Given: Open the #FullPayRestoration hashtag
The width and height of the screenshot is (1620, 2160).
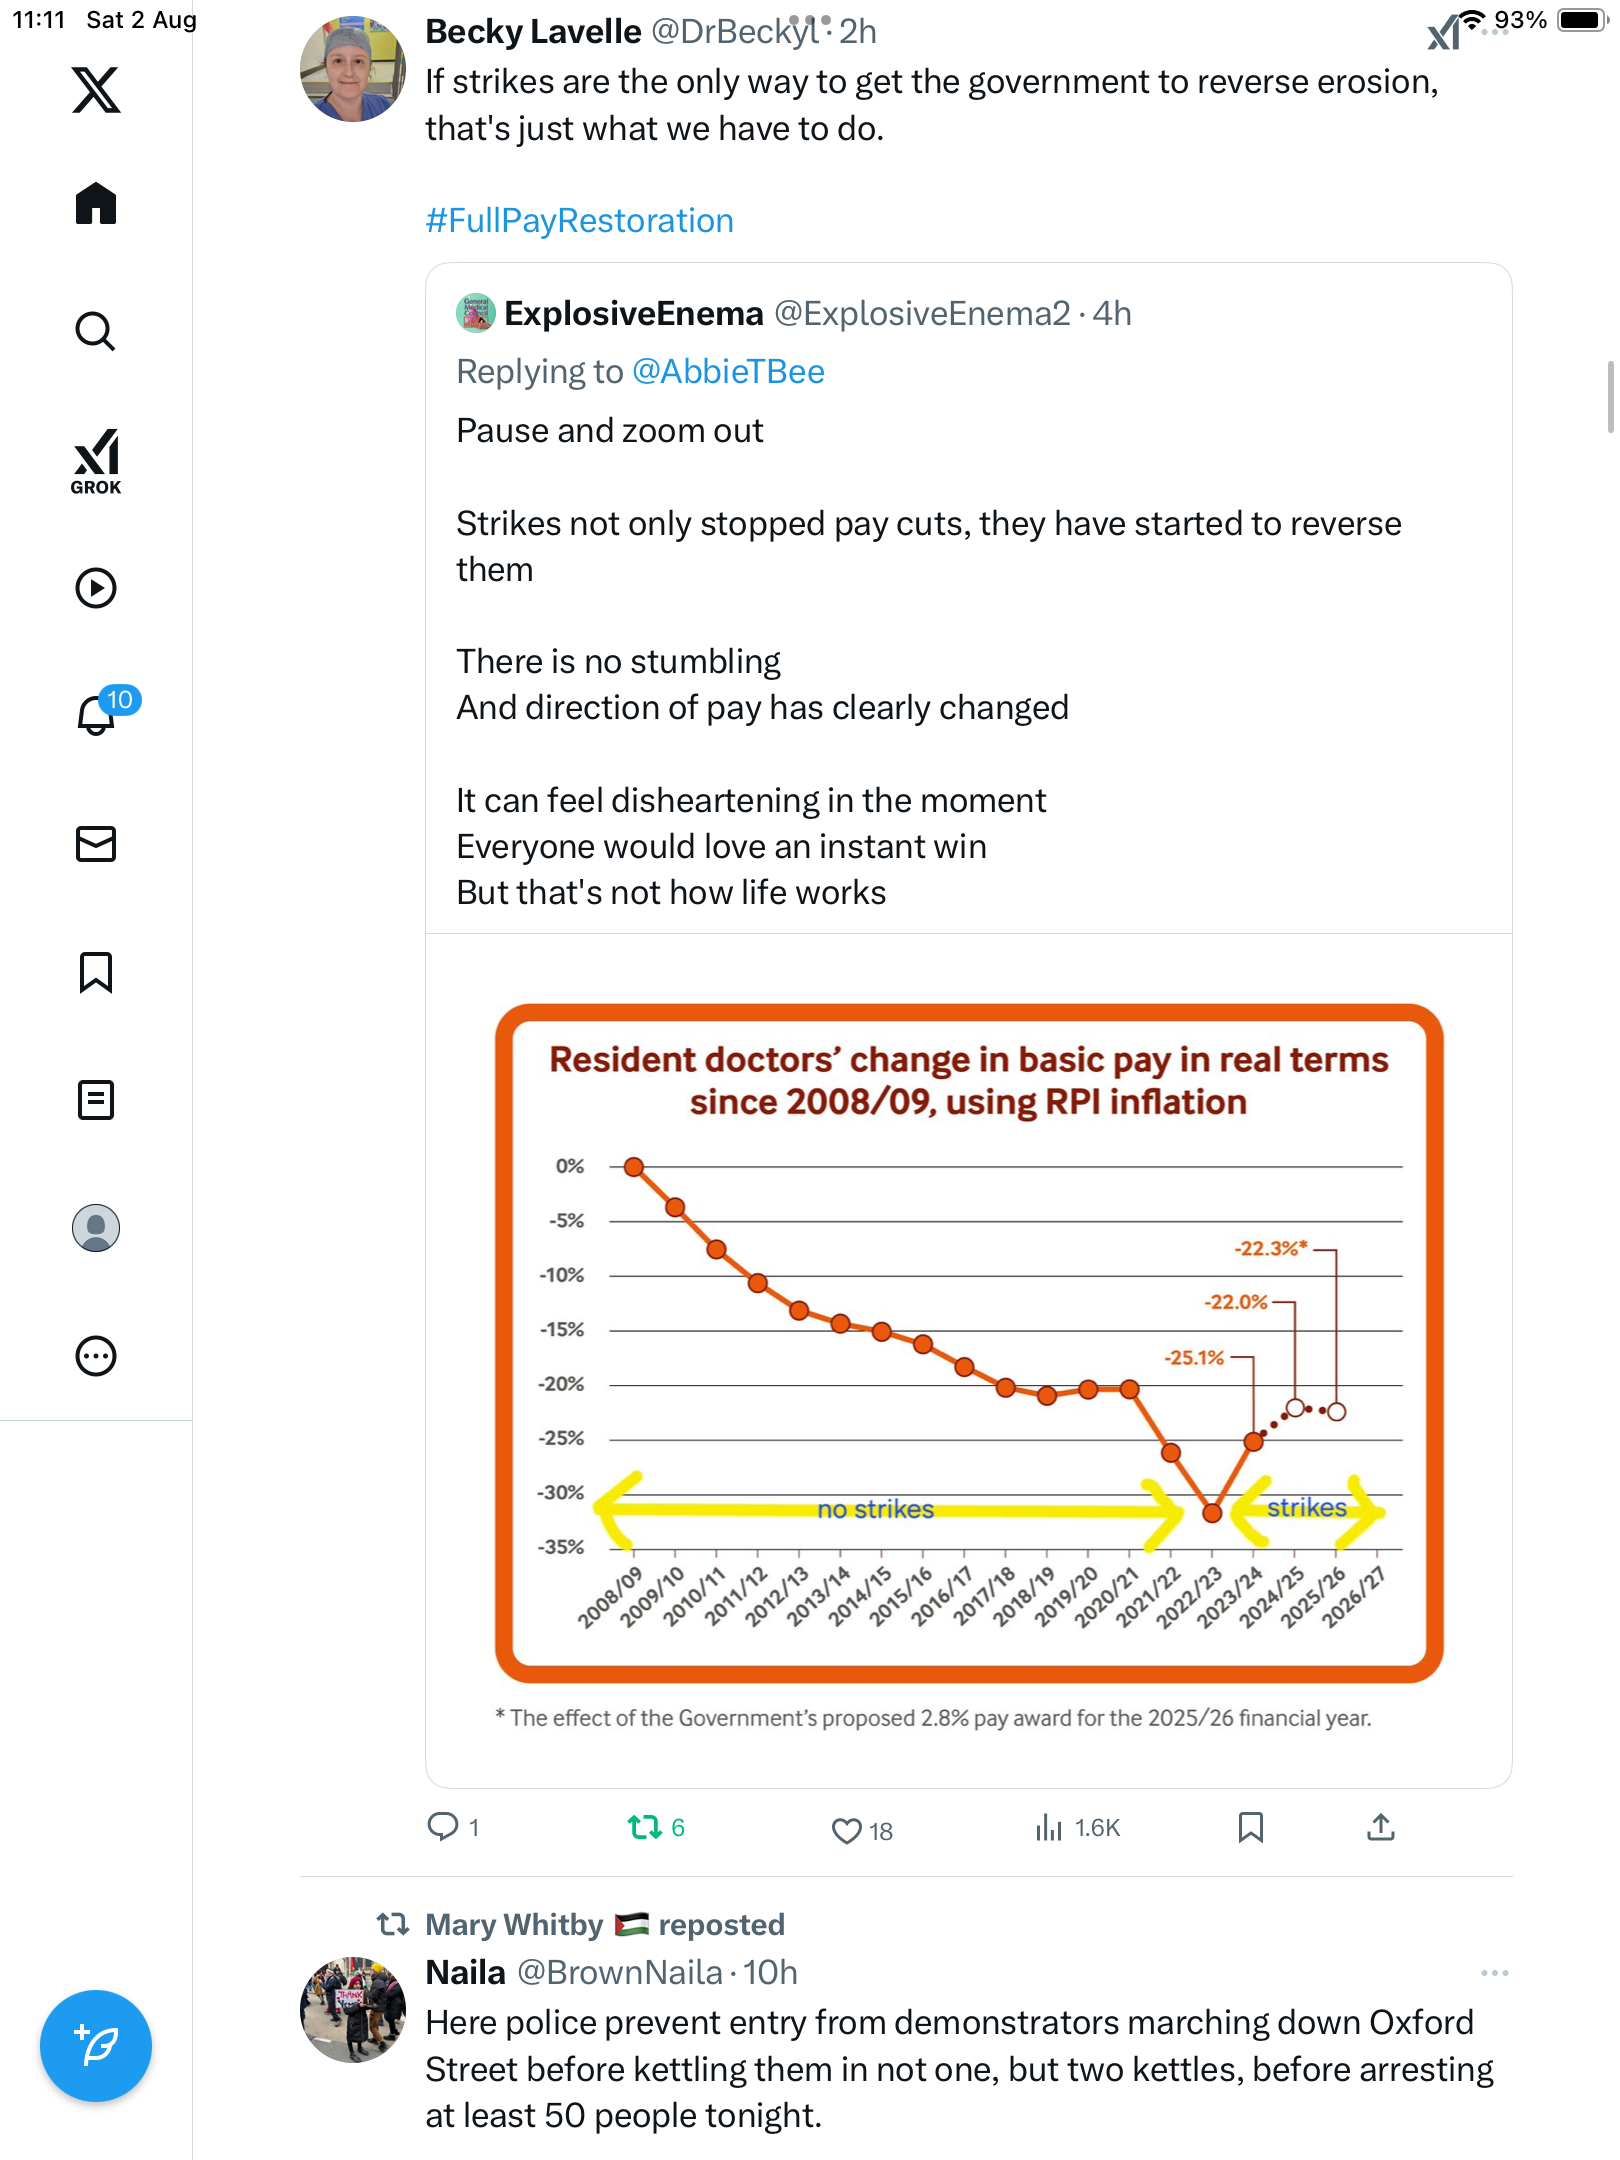Looking at the screenshot, I should [579, 220].
